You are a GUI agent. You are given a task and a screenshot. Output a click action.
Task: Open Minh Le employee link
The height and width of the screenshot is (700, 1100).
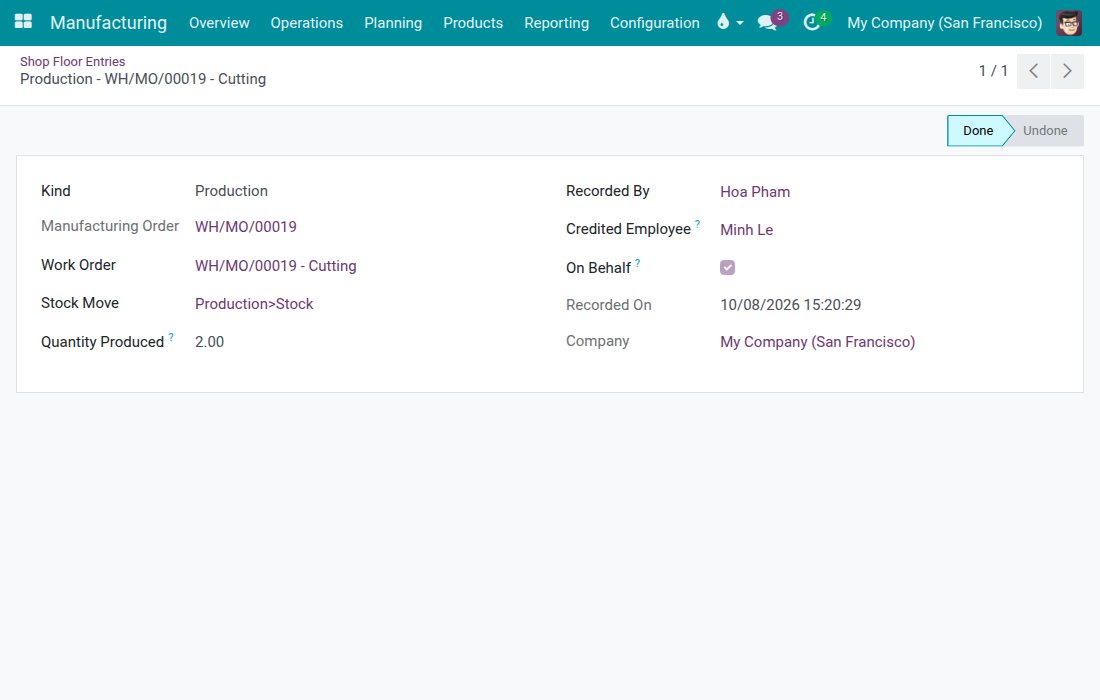(746, 230)
